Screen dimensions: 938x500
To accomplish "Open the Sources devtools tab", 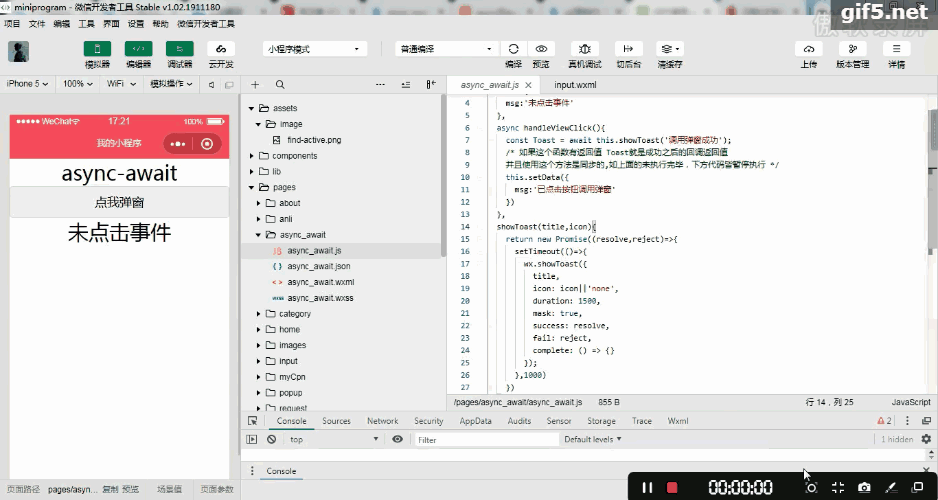I will pos(336,421).
